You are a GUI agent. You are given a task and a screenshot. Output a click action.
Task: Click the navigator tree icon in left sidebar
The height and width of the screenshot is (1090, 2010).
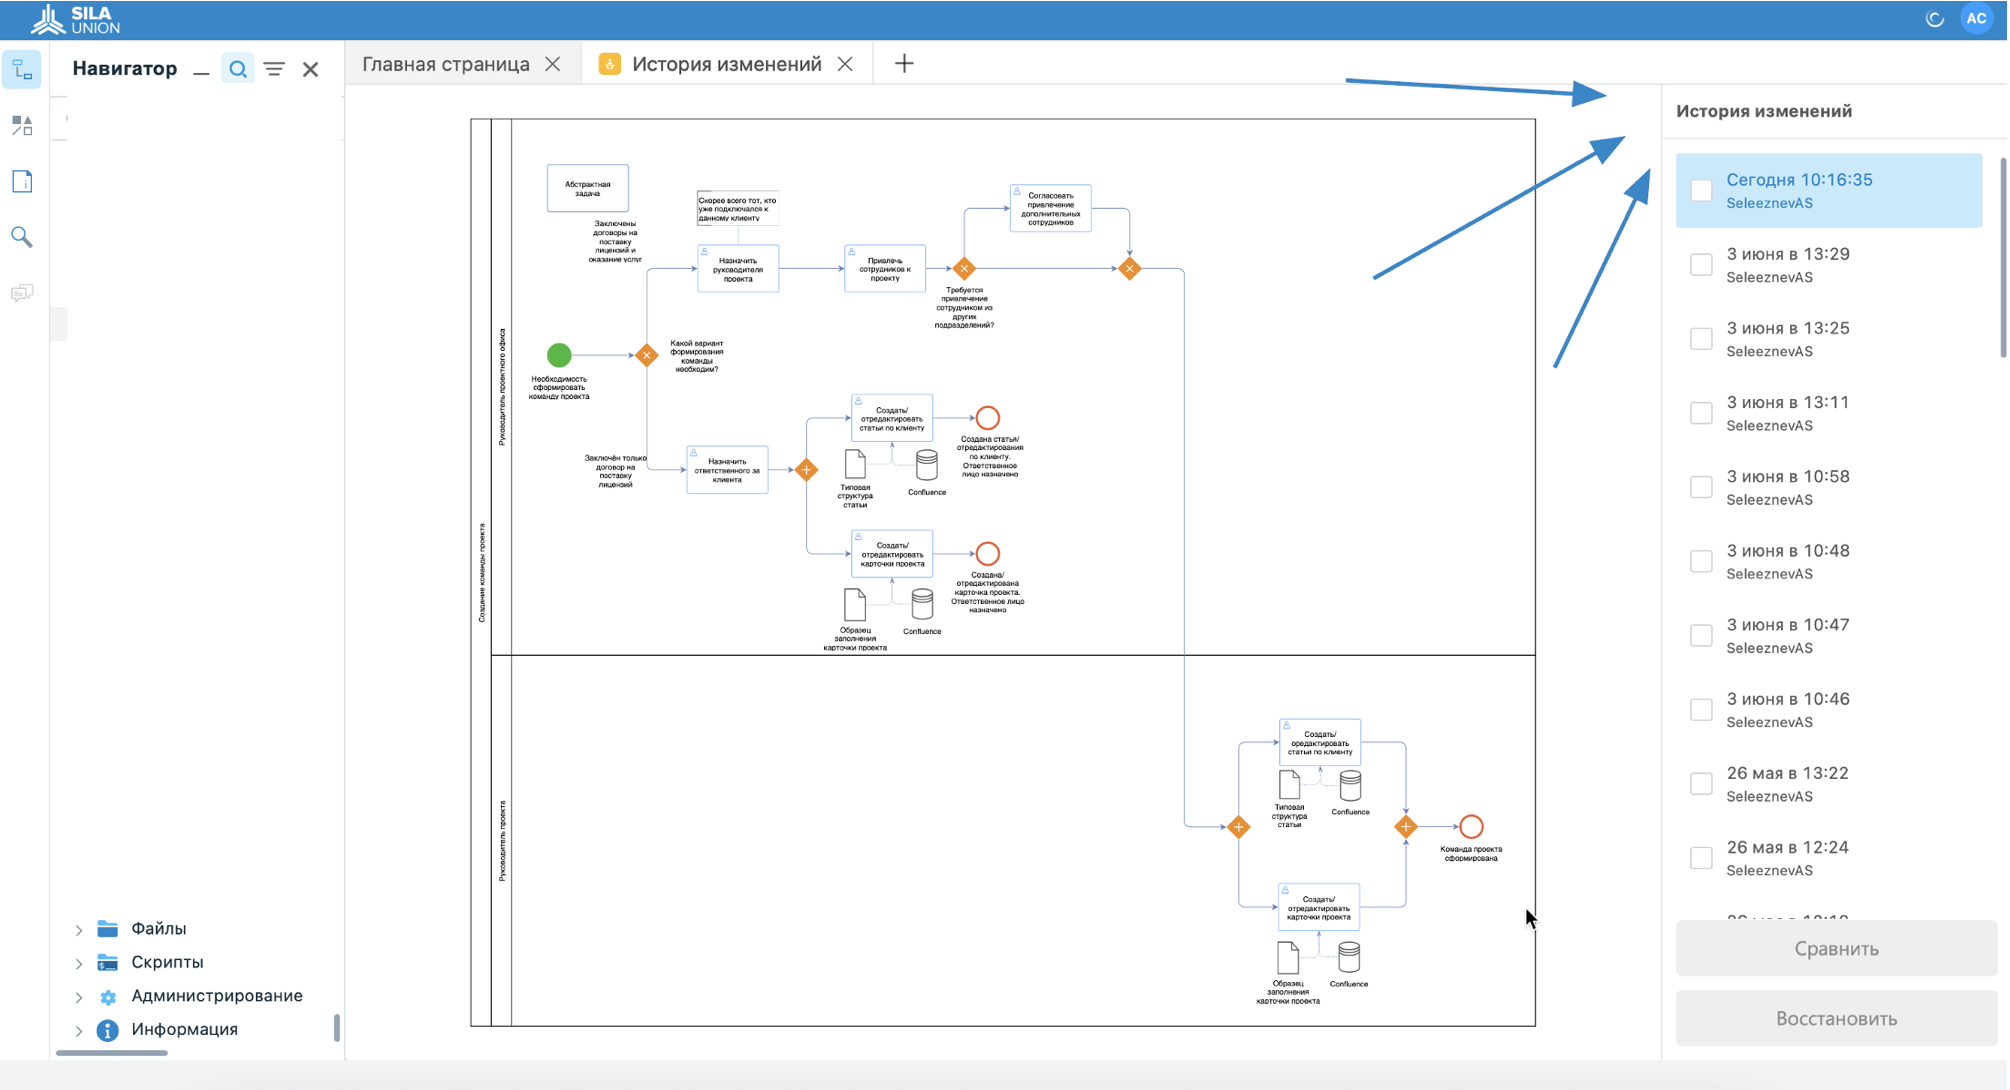pos(22,70)
